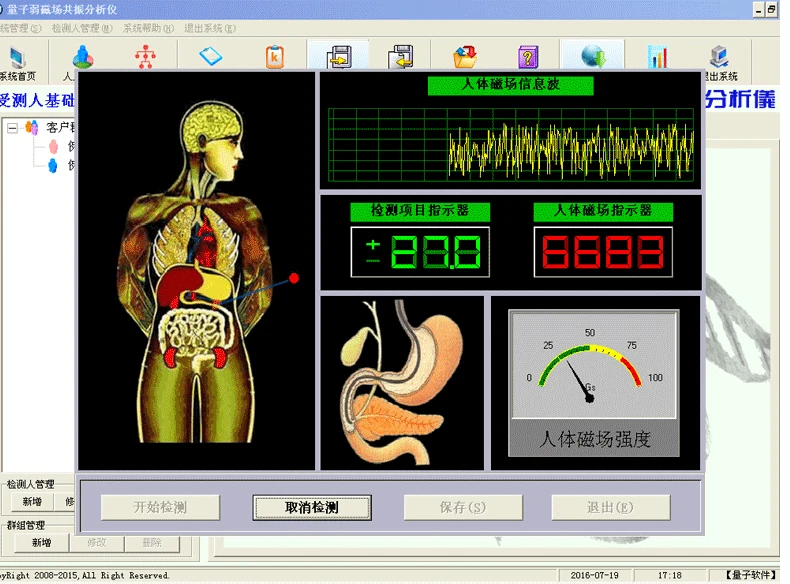This screenshot has width=790, height=584.
Task: Open the purple help book icon
Action: coord(528,57)
